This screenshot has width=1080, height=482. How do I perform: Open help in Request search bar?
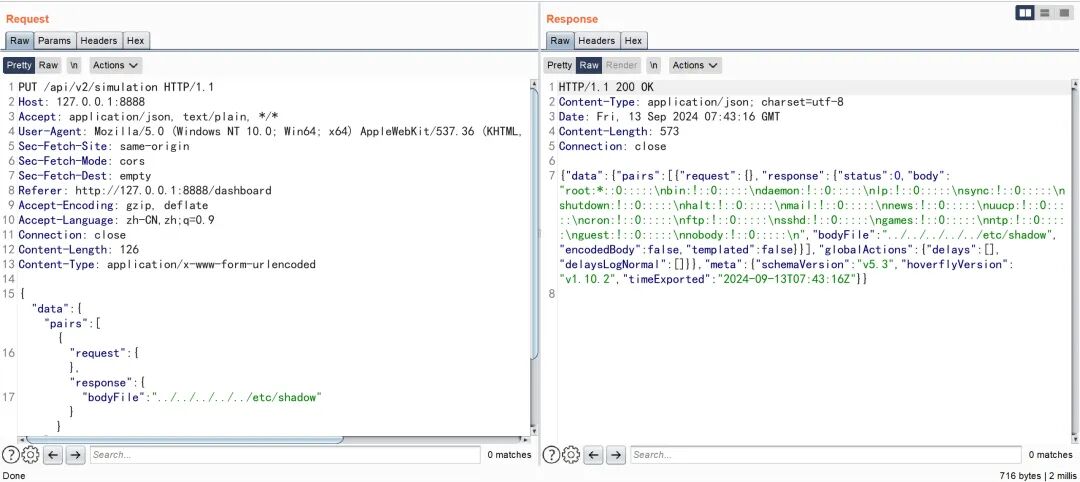click(x=10, y=454)
